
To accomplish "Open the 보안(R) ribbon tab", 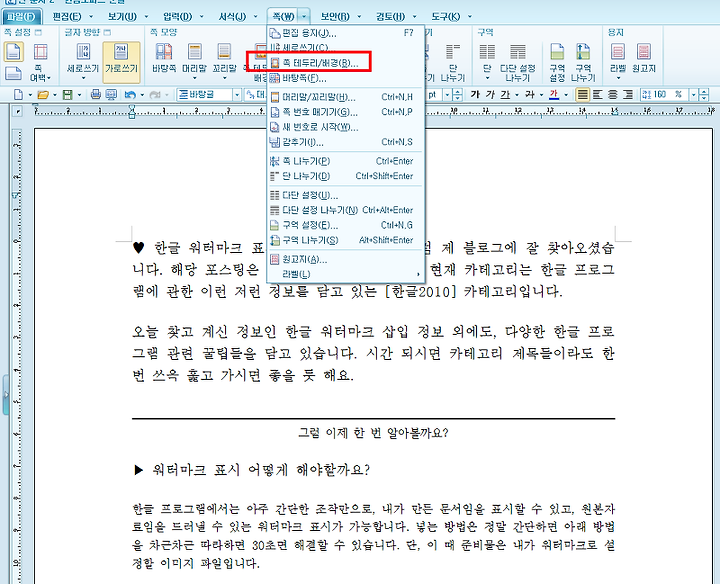I will click(335, 17).
